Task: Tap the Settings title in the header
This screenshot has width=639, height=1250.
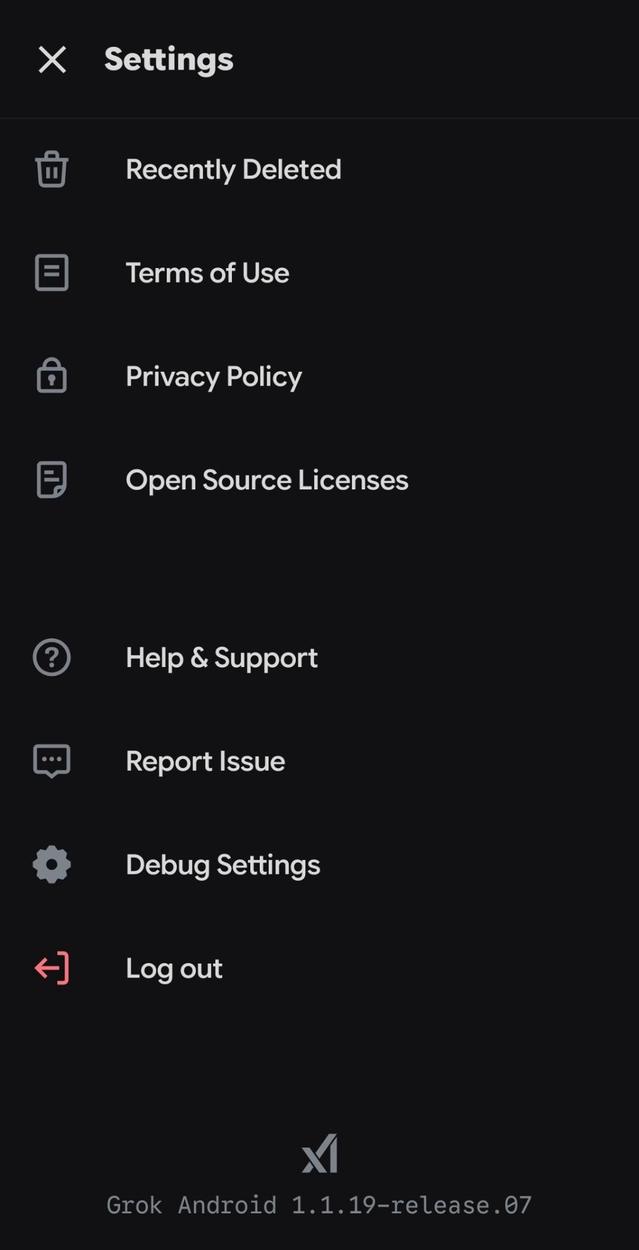Action: click(168, 59)
